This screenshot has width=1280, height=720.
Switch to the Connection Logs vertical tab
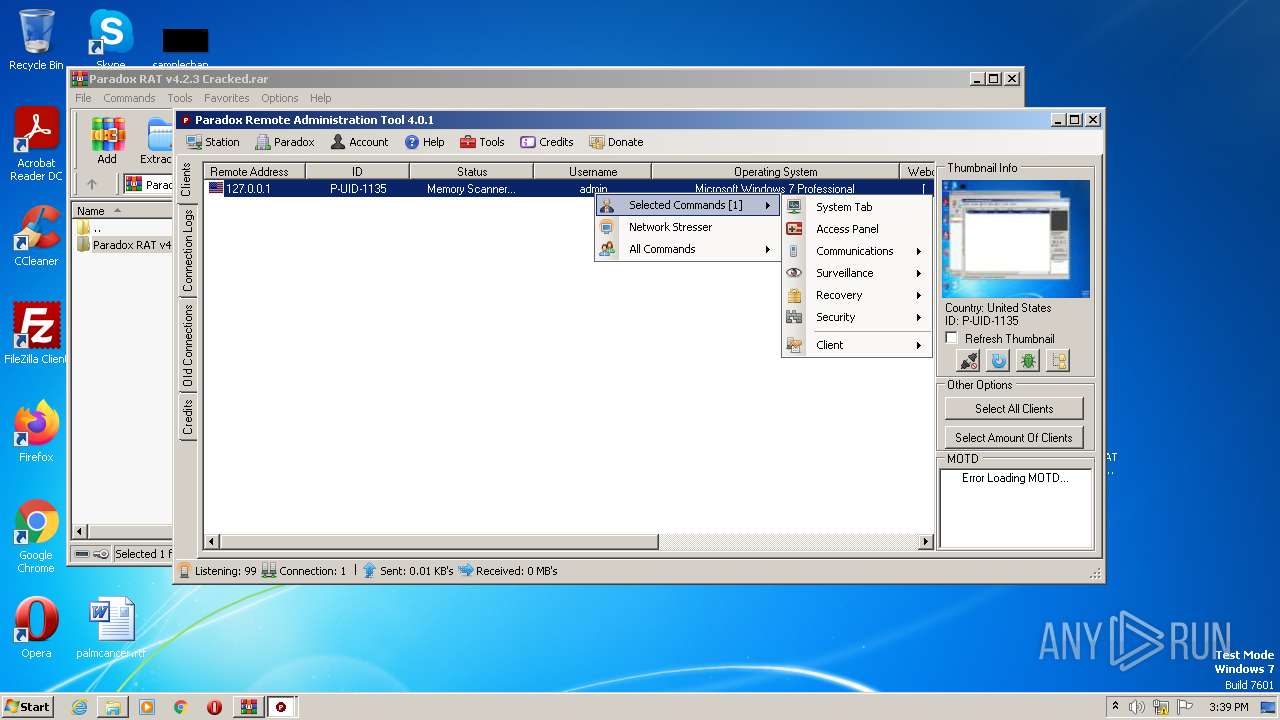187,250
